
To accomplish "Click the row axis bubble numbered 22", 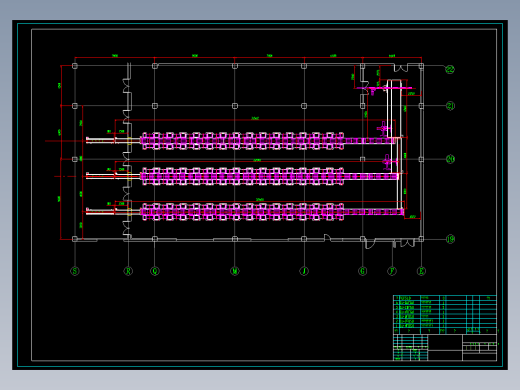I will coord(450,69).
